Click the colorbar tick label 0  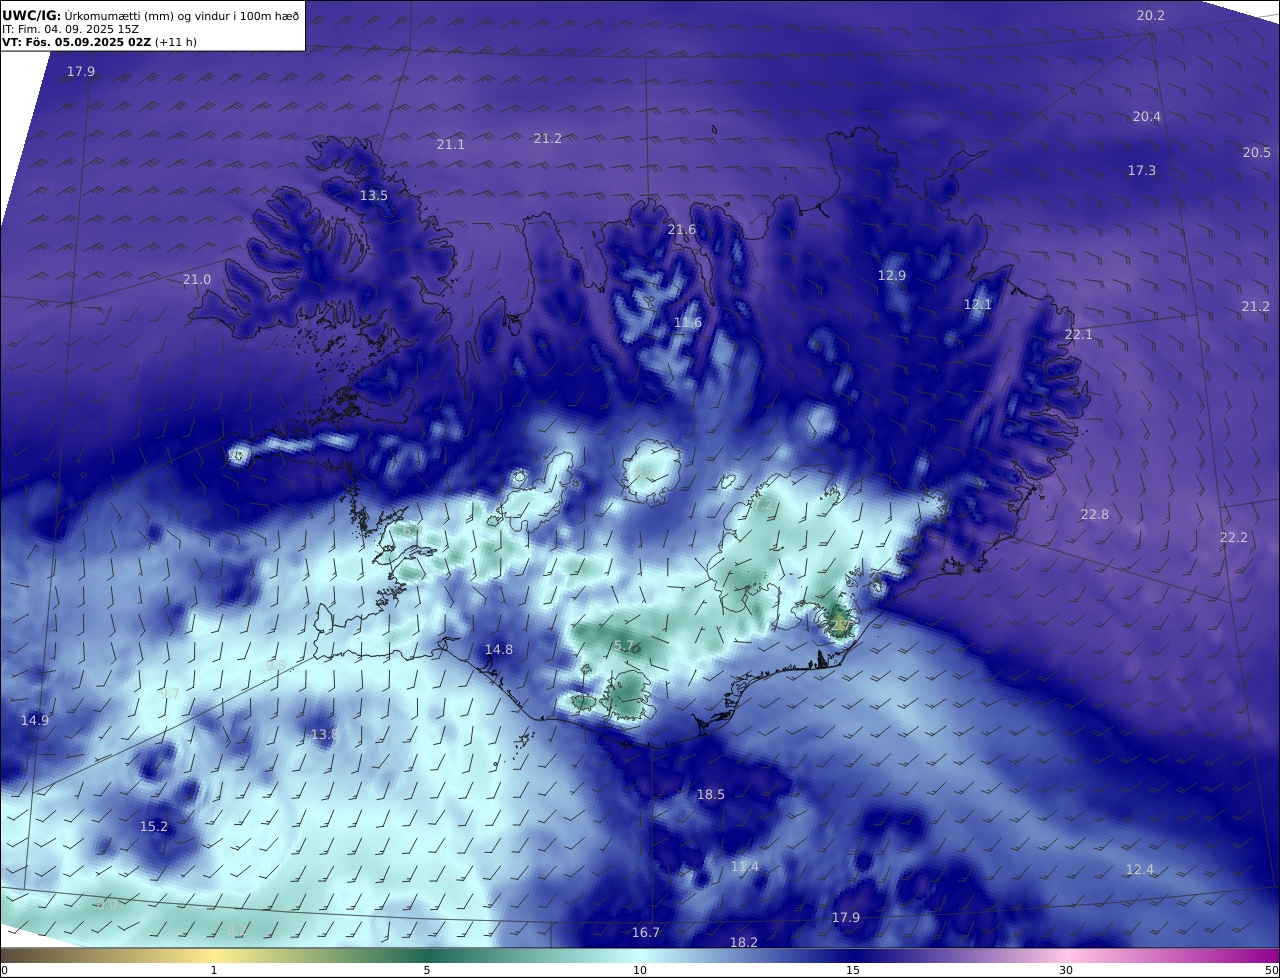(x=4, y=970)
